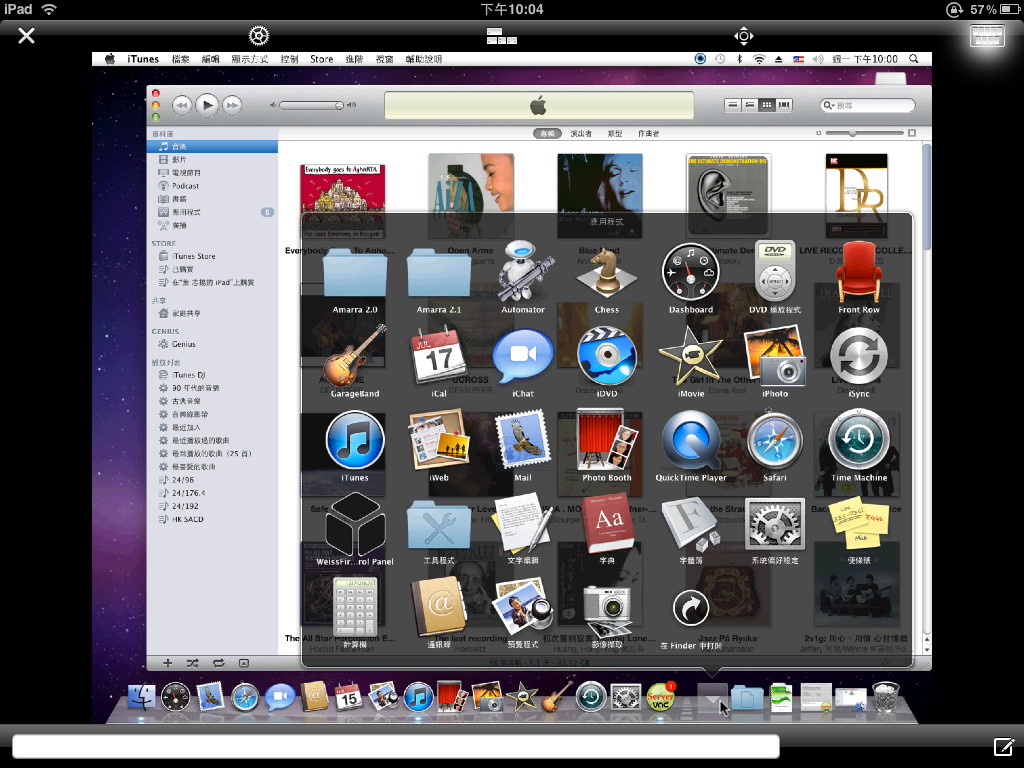Launch Chess from the applications grid
This screenshot has width=1024, height=768.
point(607,273)
